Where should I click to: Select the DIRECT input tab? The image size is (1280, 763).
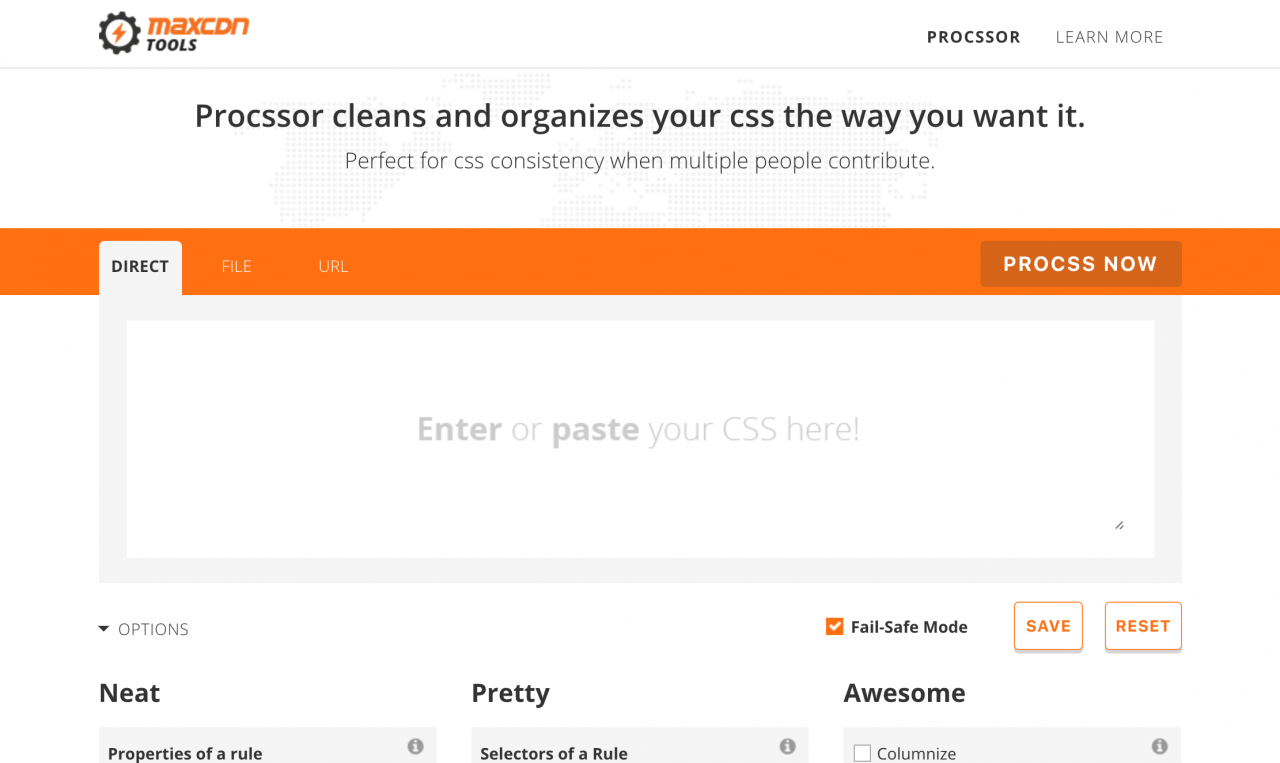[x=140, y=267]
